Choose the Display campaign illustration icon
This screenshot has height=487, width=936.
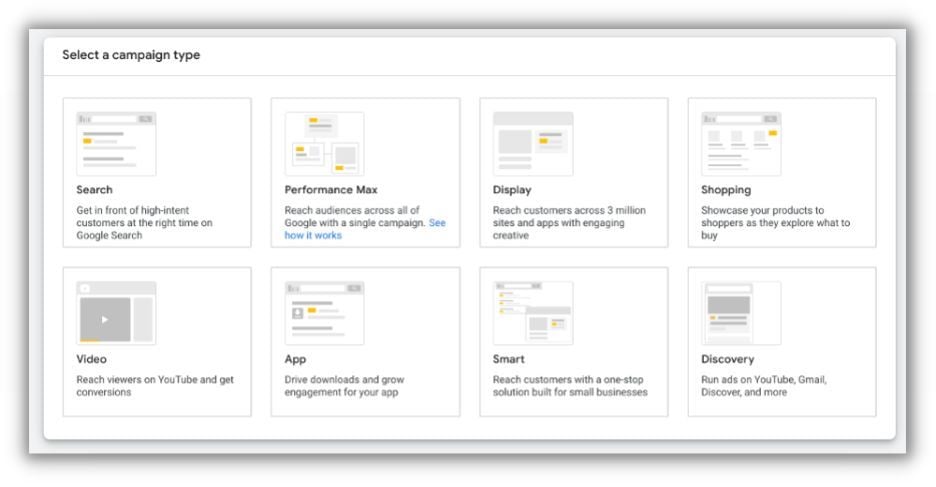[x=533, y=143]
